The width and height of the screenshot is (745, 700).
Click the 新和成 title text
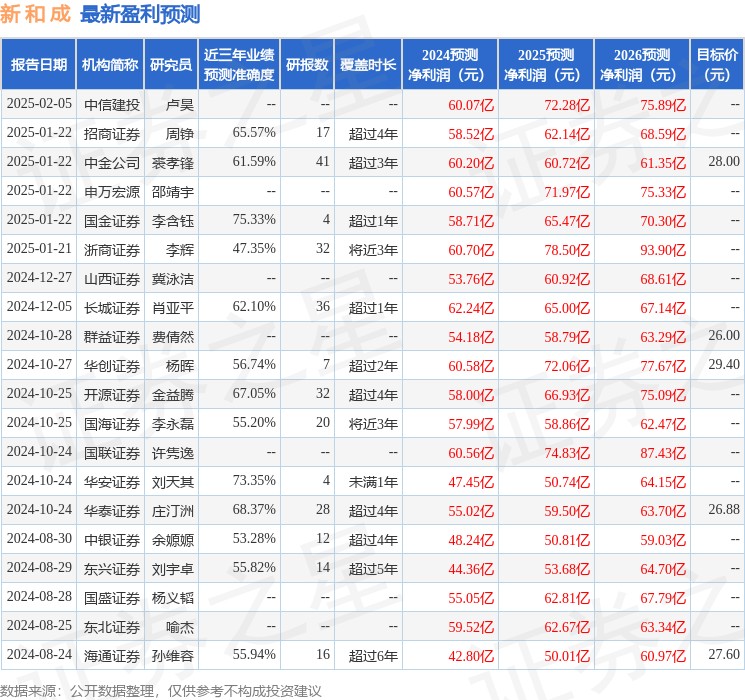pyautogui.click(x=35, y=14)
